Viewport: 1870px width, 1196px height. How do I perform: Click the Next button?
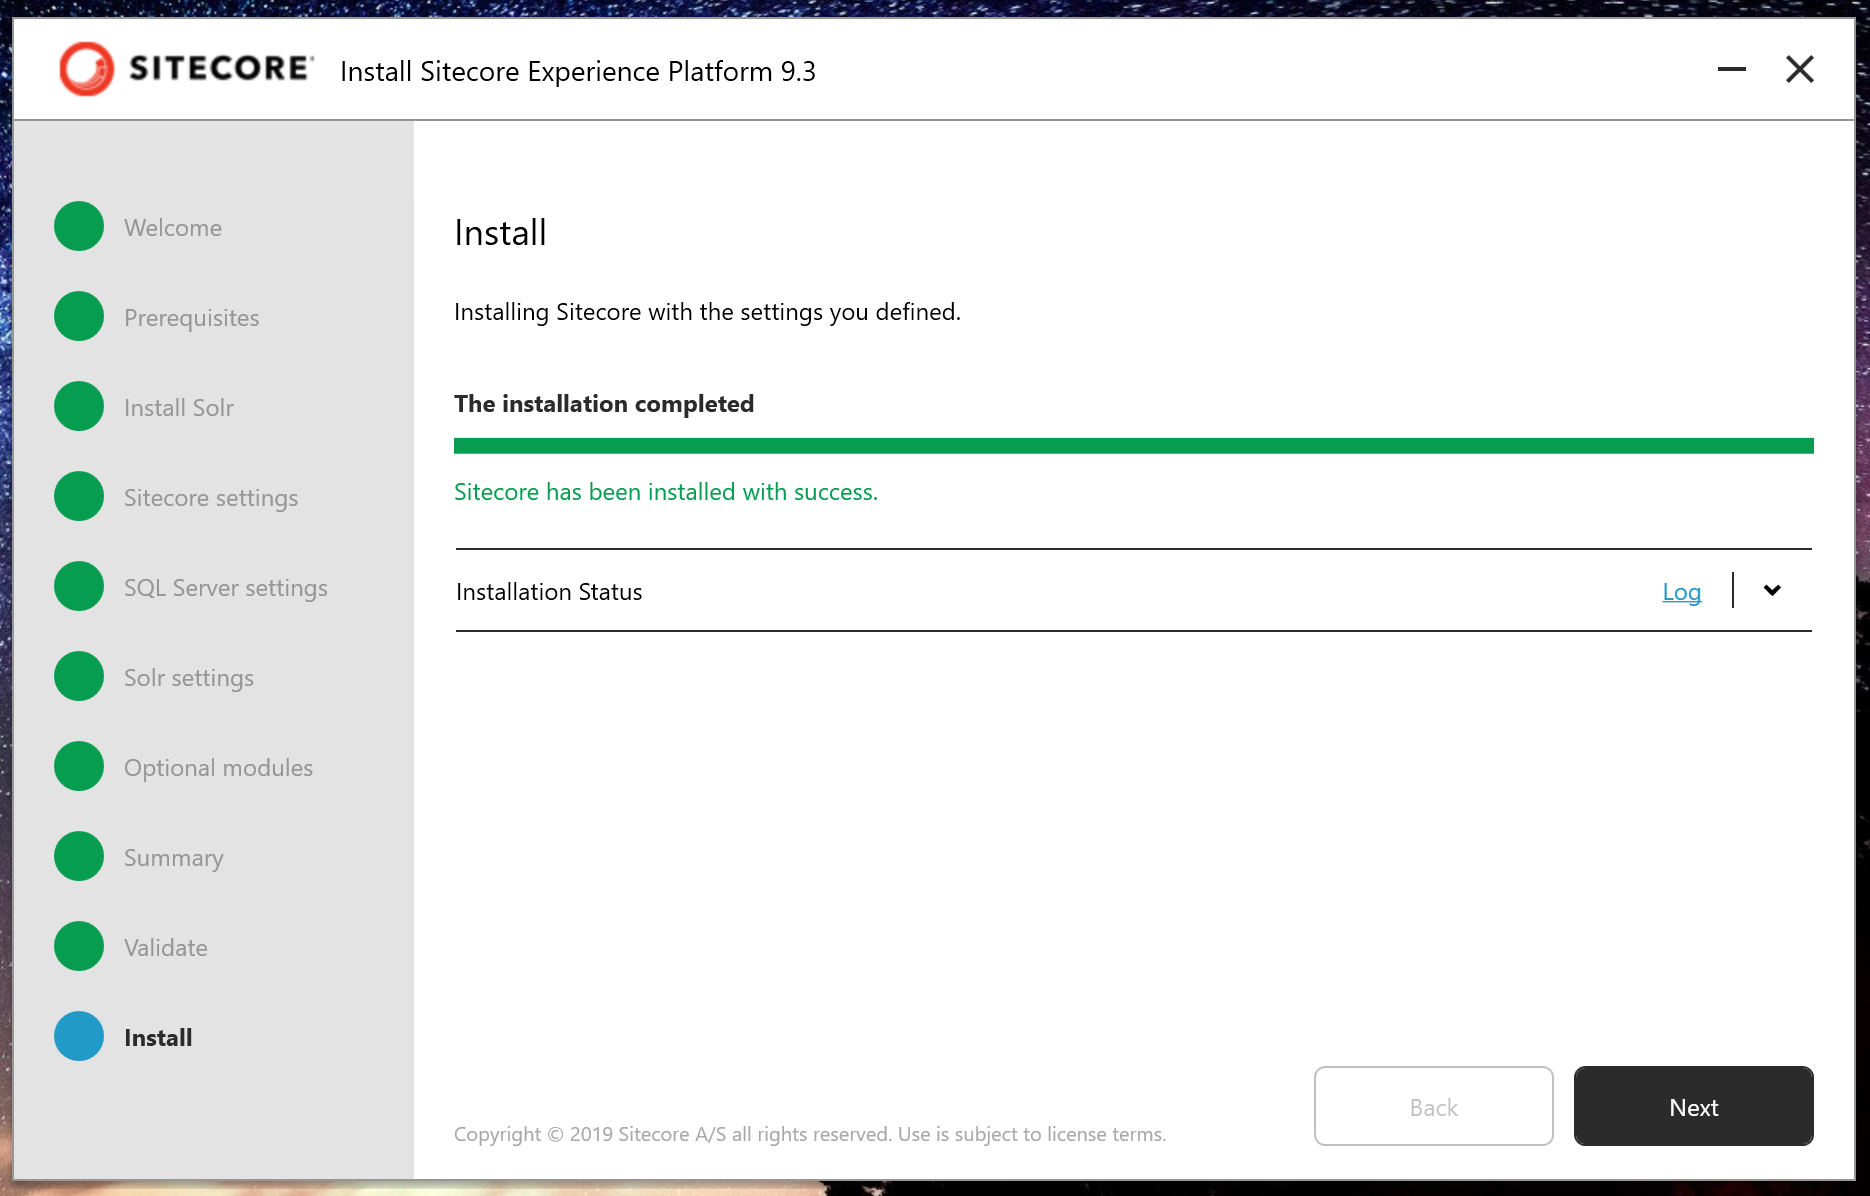(1694, 1106)
